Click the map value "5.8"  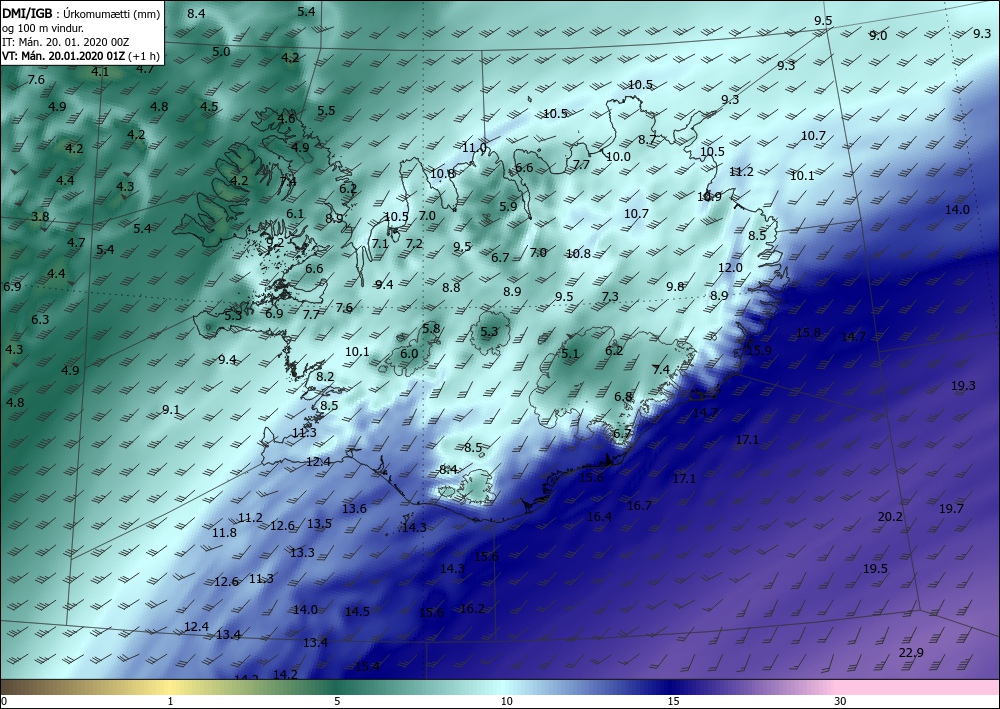coord(431,328)
